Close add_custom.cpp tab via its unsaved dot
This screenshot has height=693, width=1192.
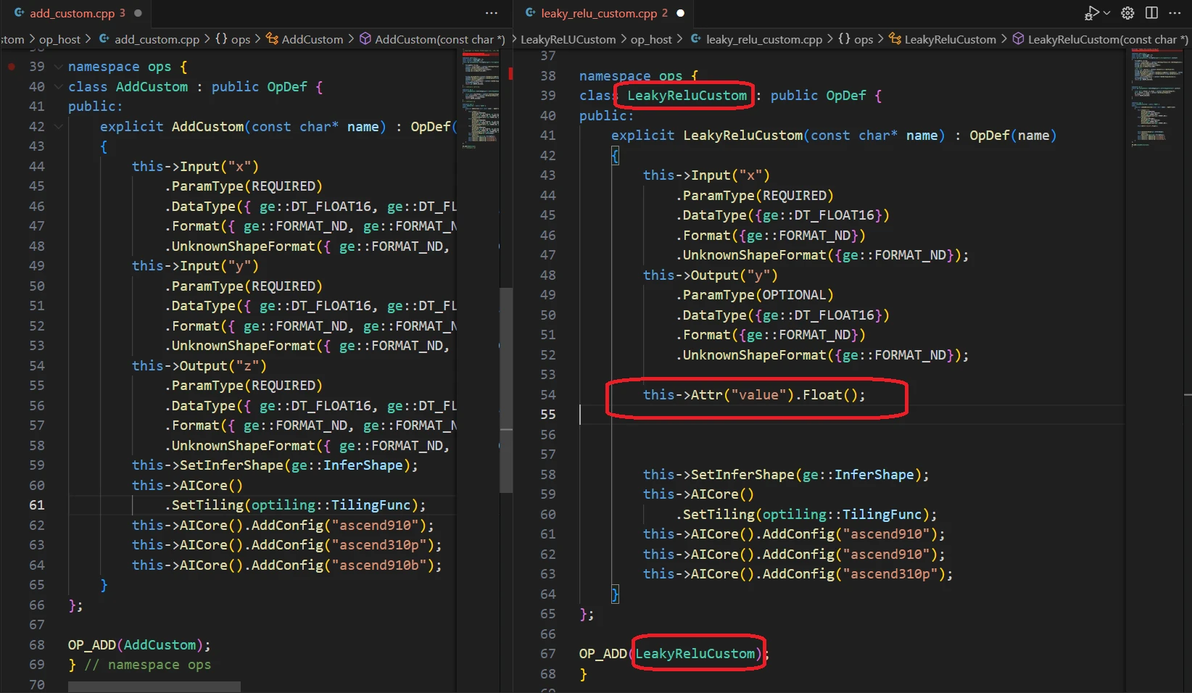coord(138,13)
